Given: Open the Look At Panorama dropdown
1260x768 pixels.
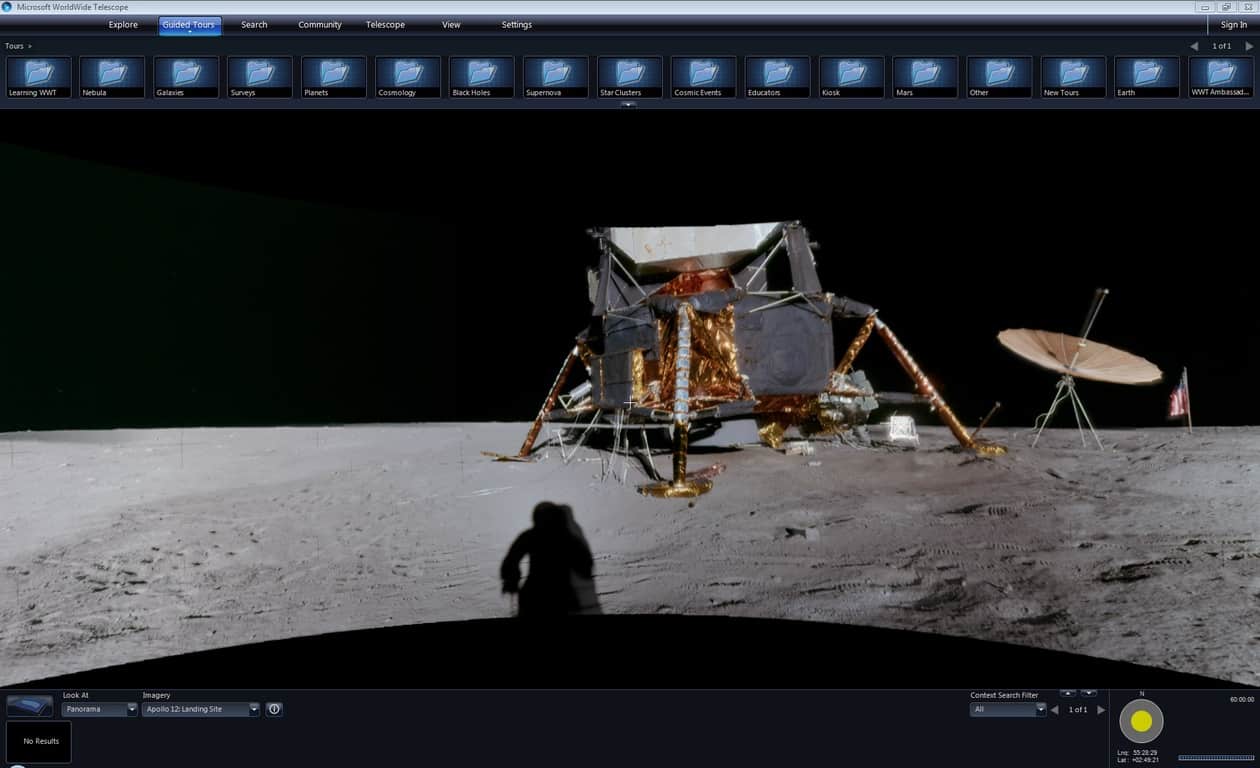Looking at the screenshot, I should tap(100, 709).
